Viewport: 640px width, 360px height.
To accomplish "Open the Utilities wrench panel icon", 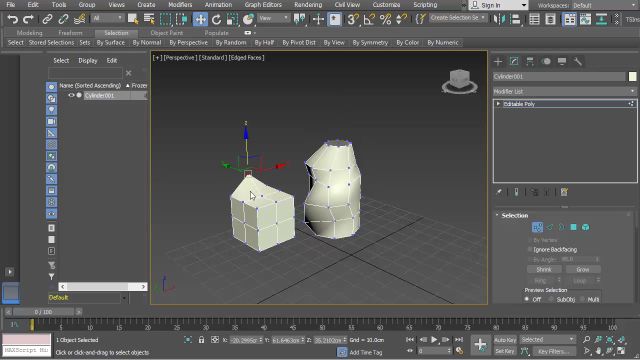I will point(578,62).
